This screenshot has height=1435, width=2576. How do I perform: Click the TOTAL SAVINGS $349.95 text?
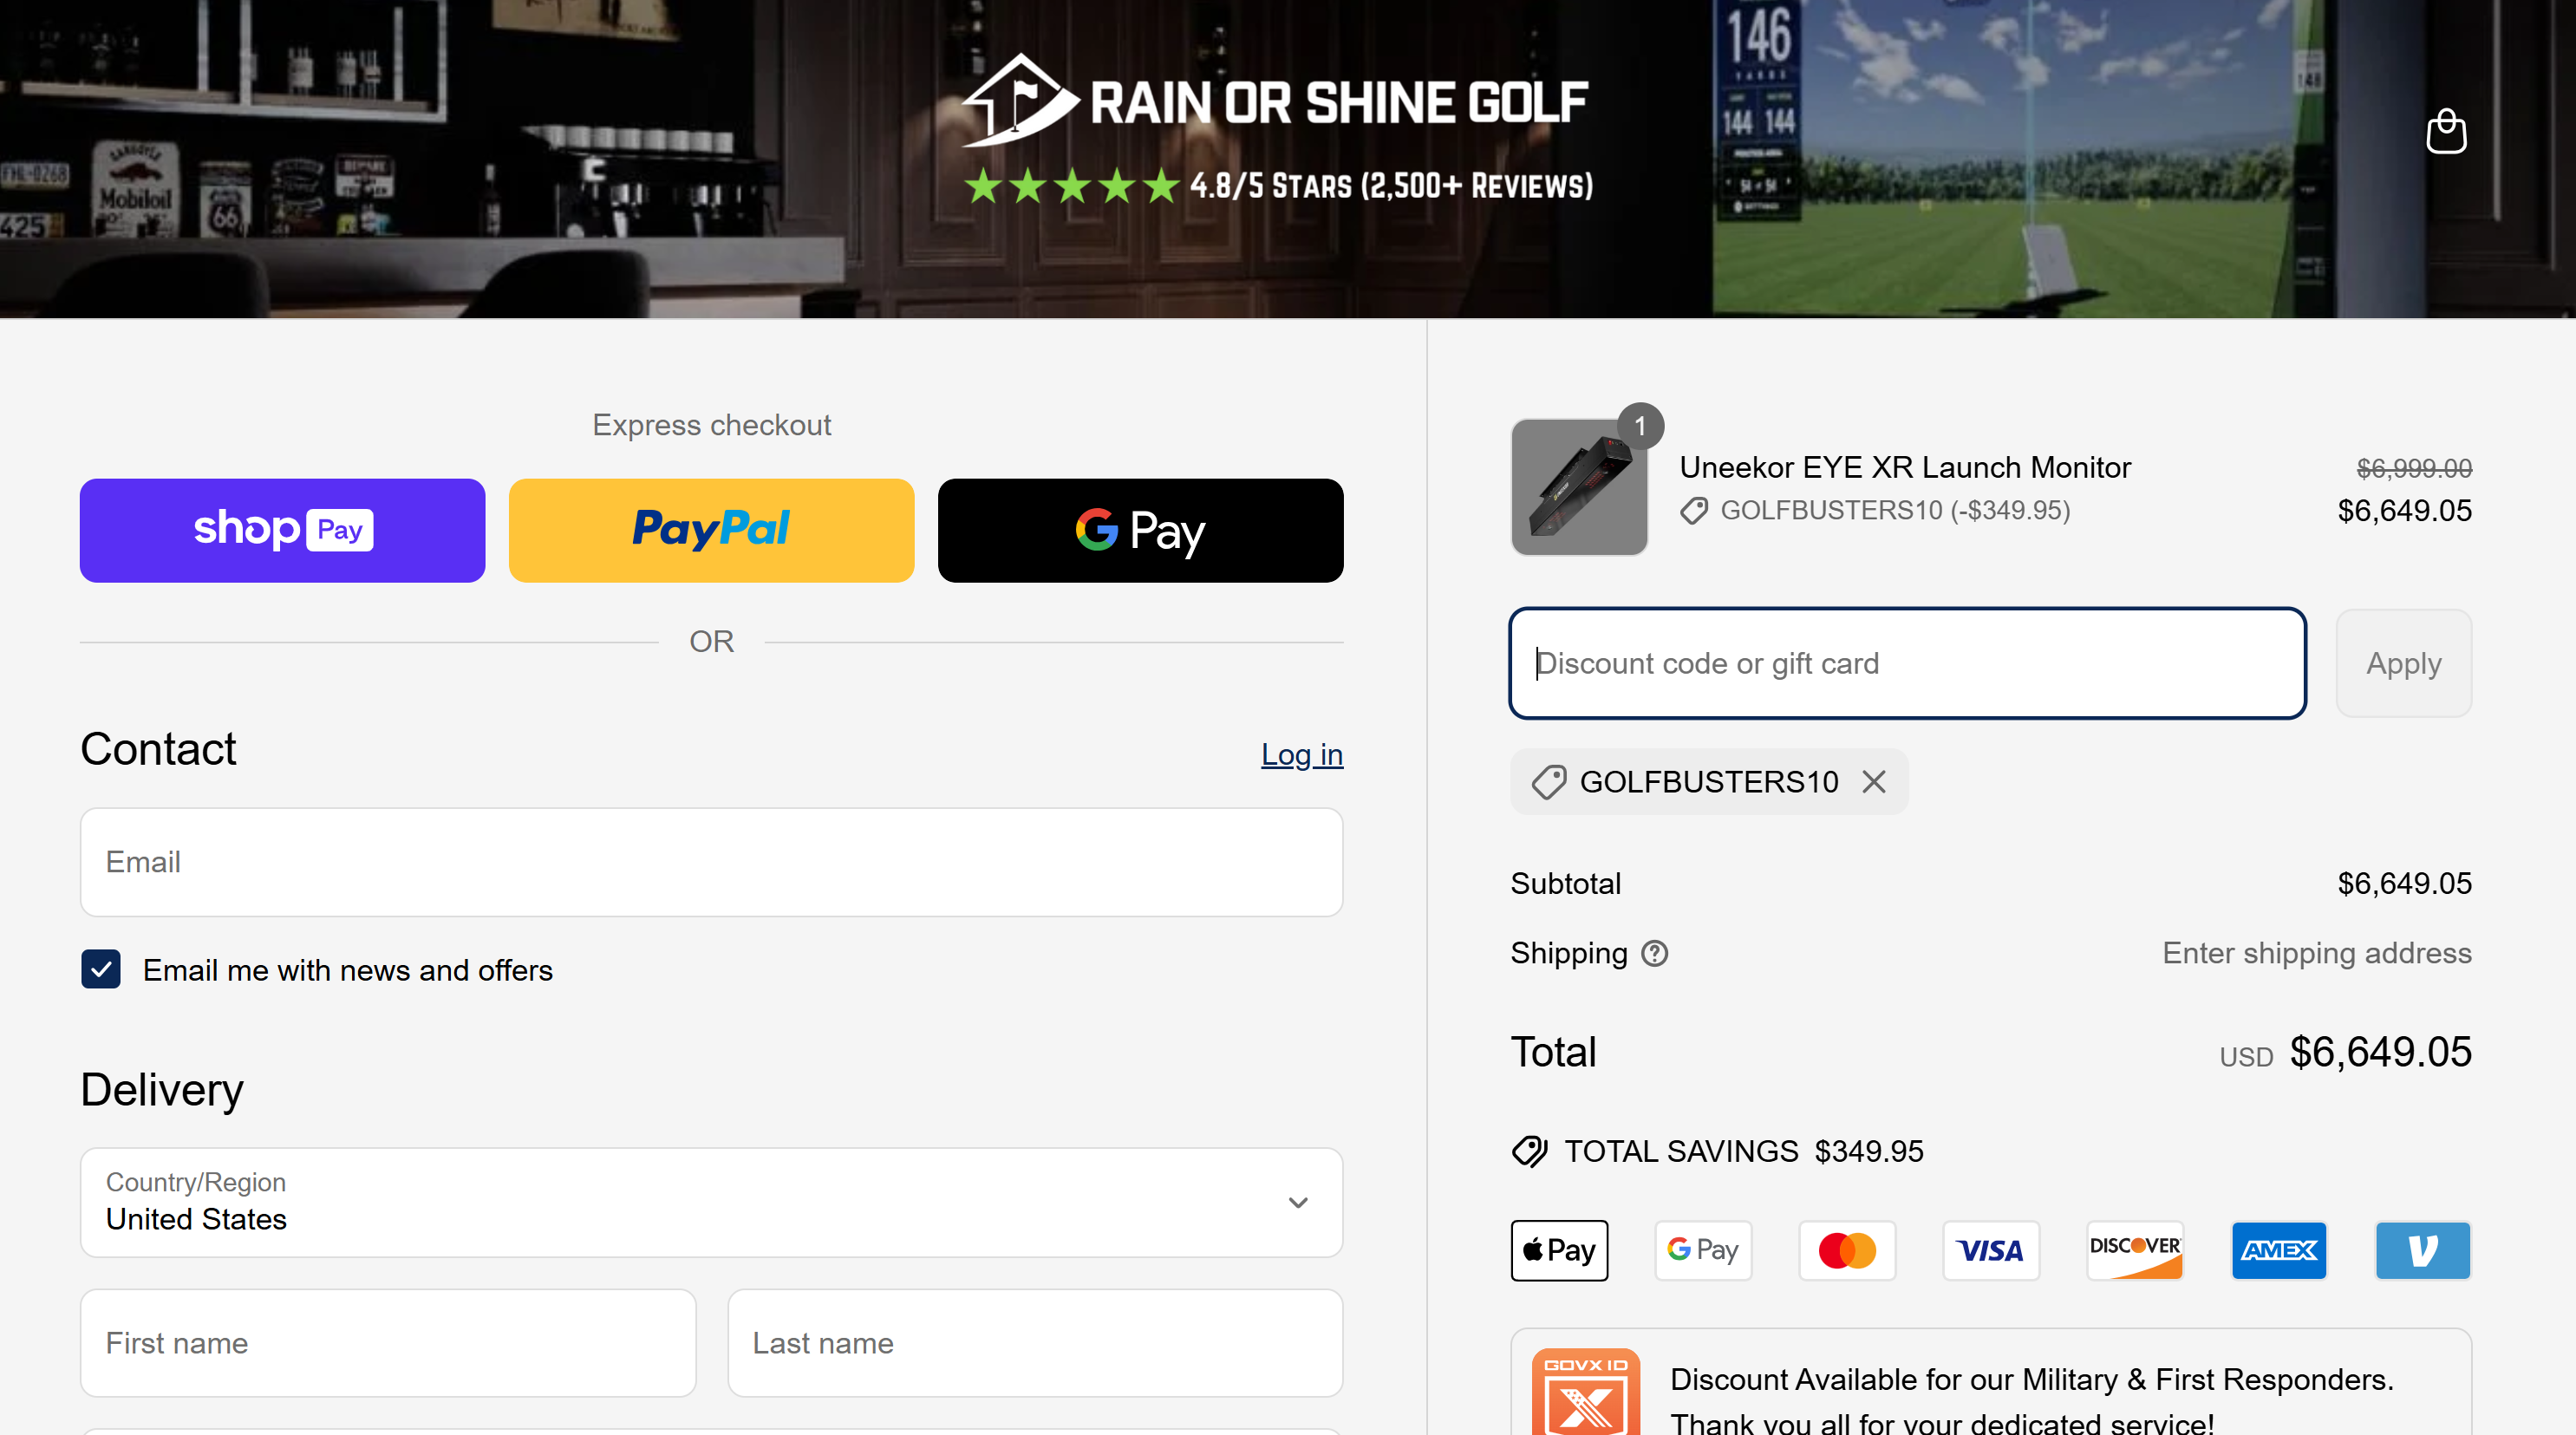[1743, 1151]
